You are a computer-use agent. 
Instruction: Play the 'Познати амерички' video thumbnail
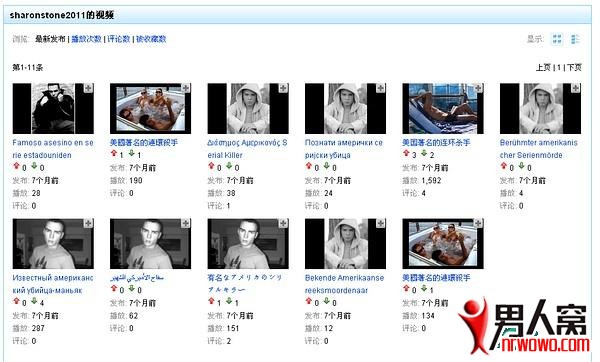coord(345,109)
